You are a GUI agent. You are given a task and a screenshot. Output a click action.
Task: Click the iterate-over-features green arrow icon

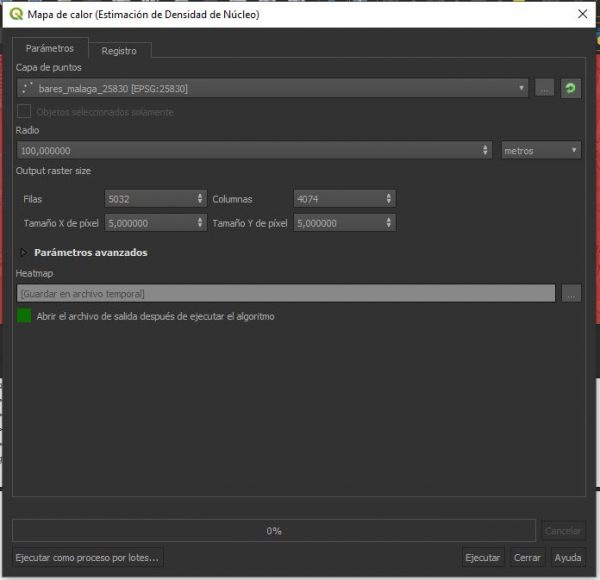pyautogui.click(x=571, y=89)
